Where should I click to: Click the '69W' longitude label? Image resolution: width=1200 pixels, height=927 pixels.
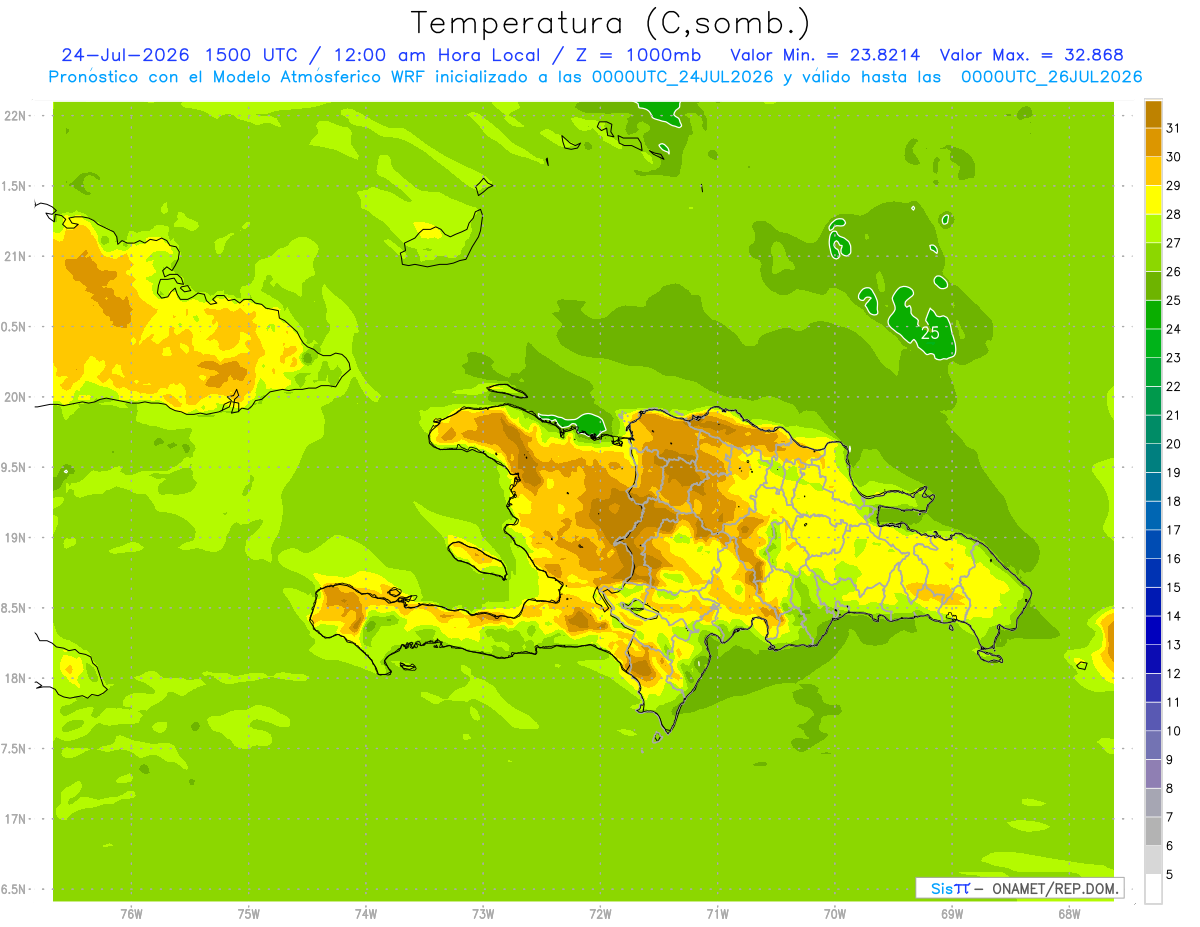point(952,914)
